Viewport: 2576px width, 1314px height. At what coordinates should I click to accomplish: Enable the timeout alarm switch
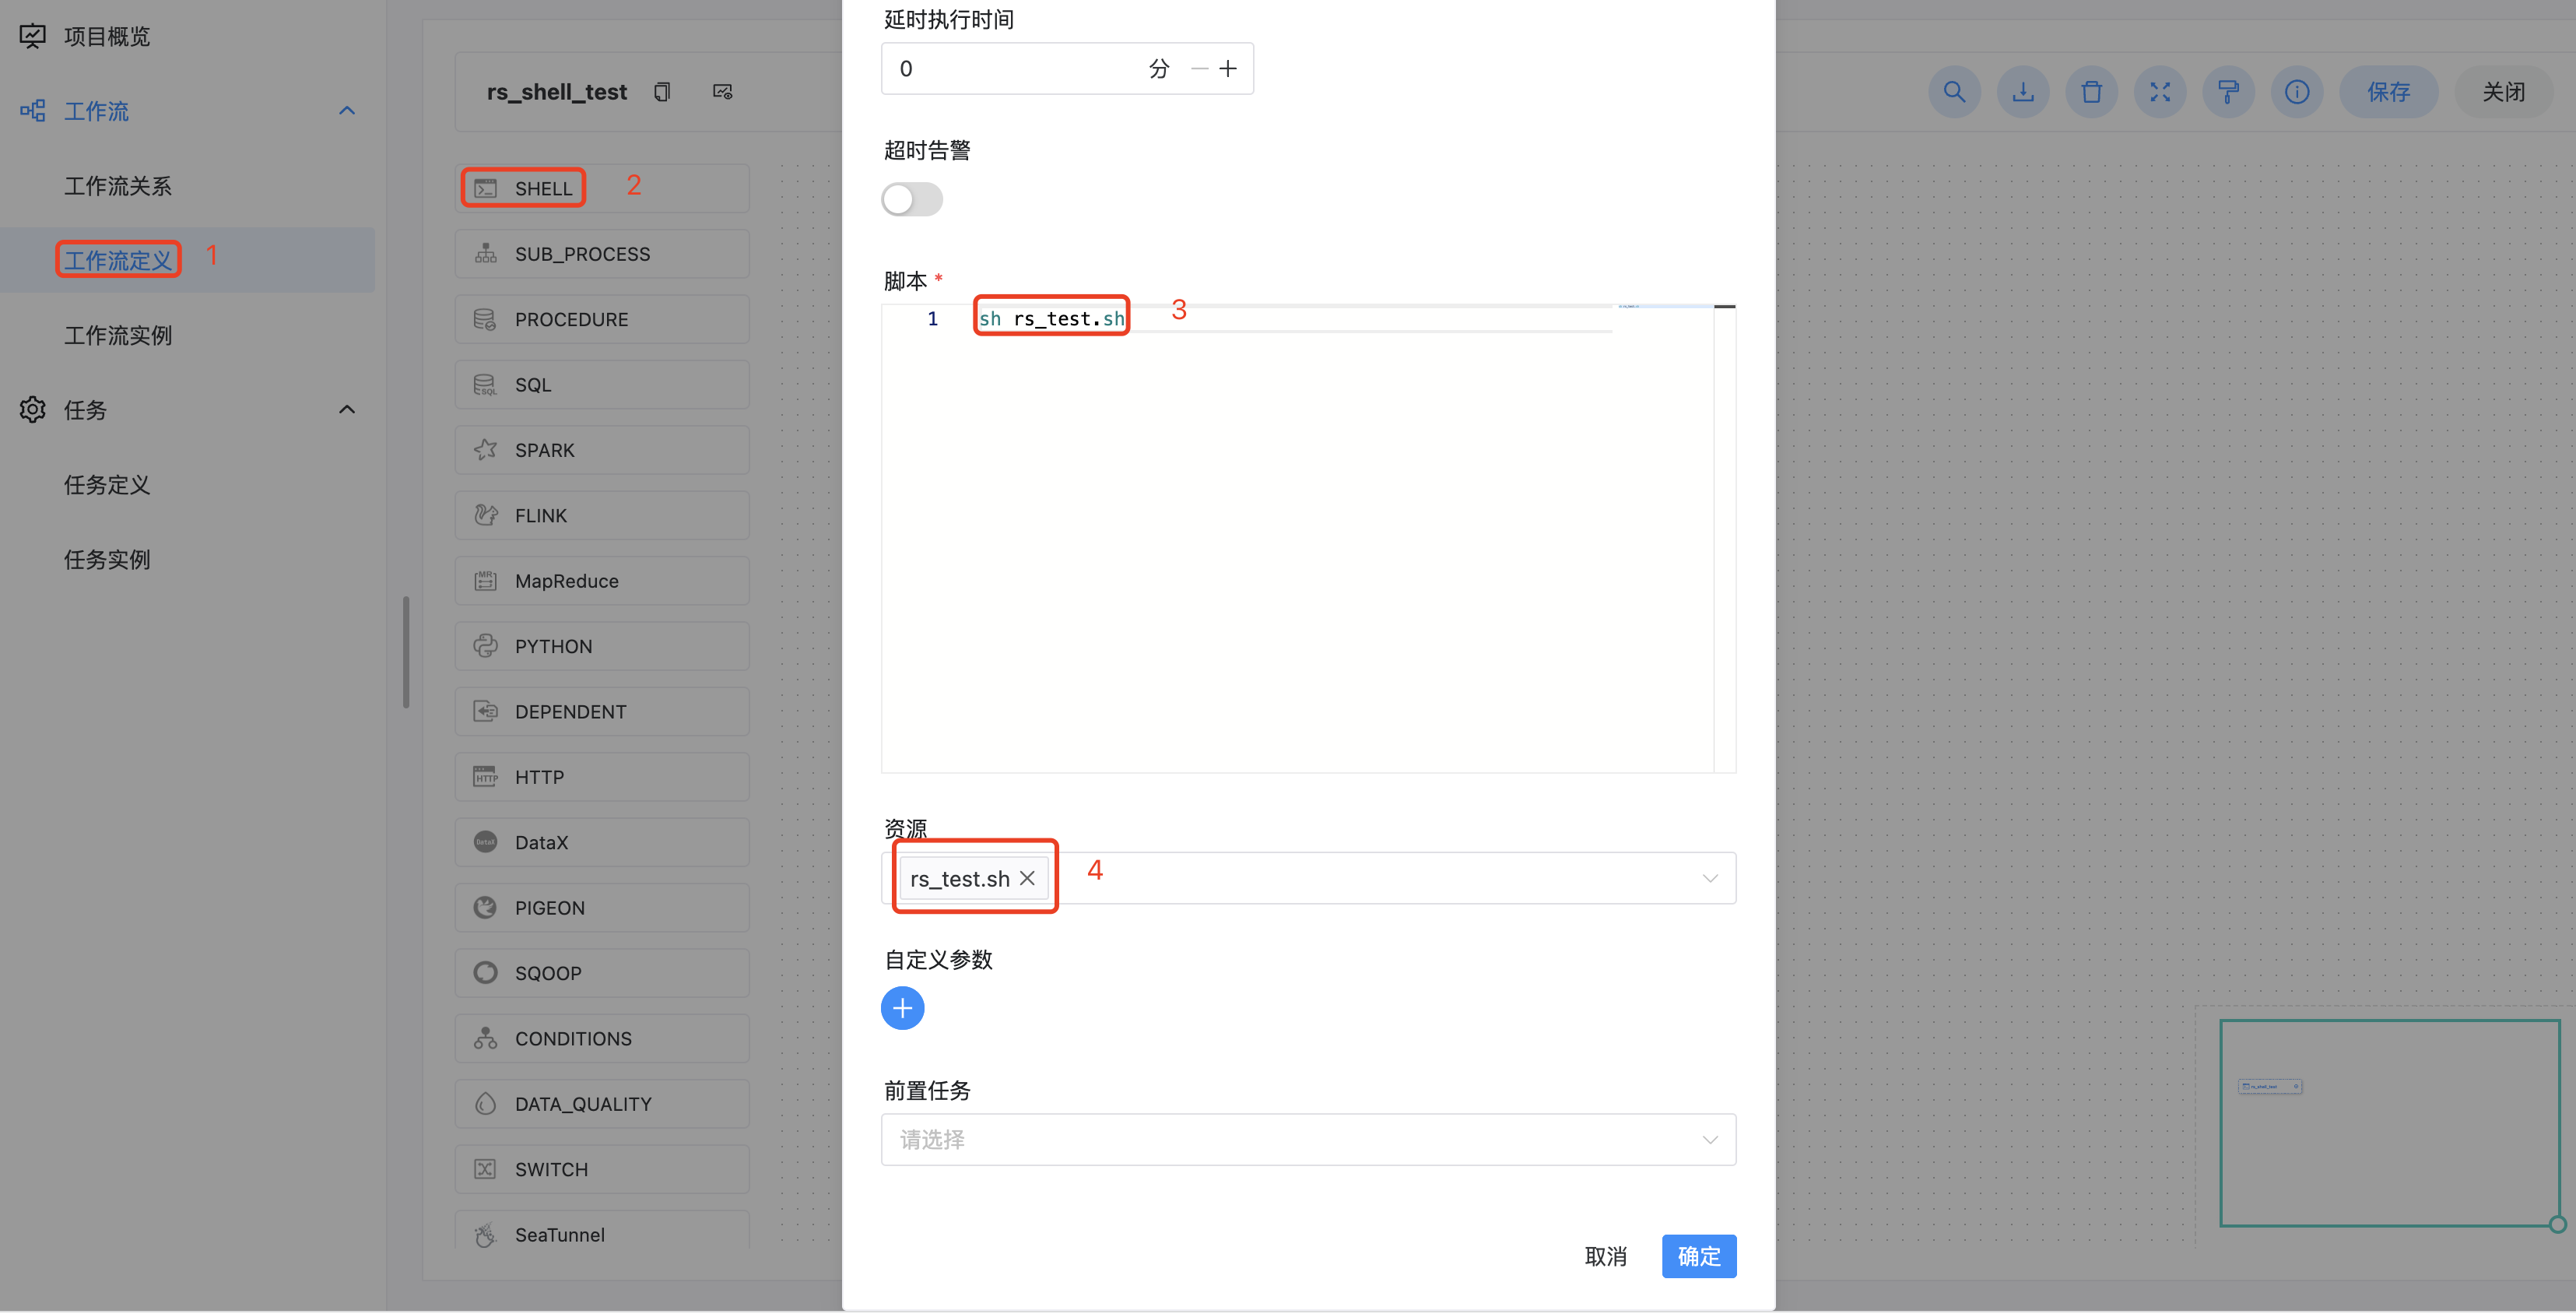click(911, 199)
